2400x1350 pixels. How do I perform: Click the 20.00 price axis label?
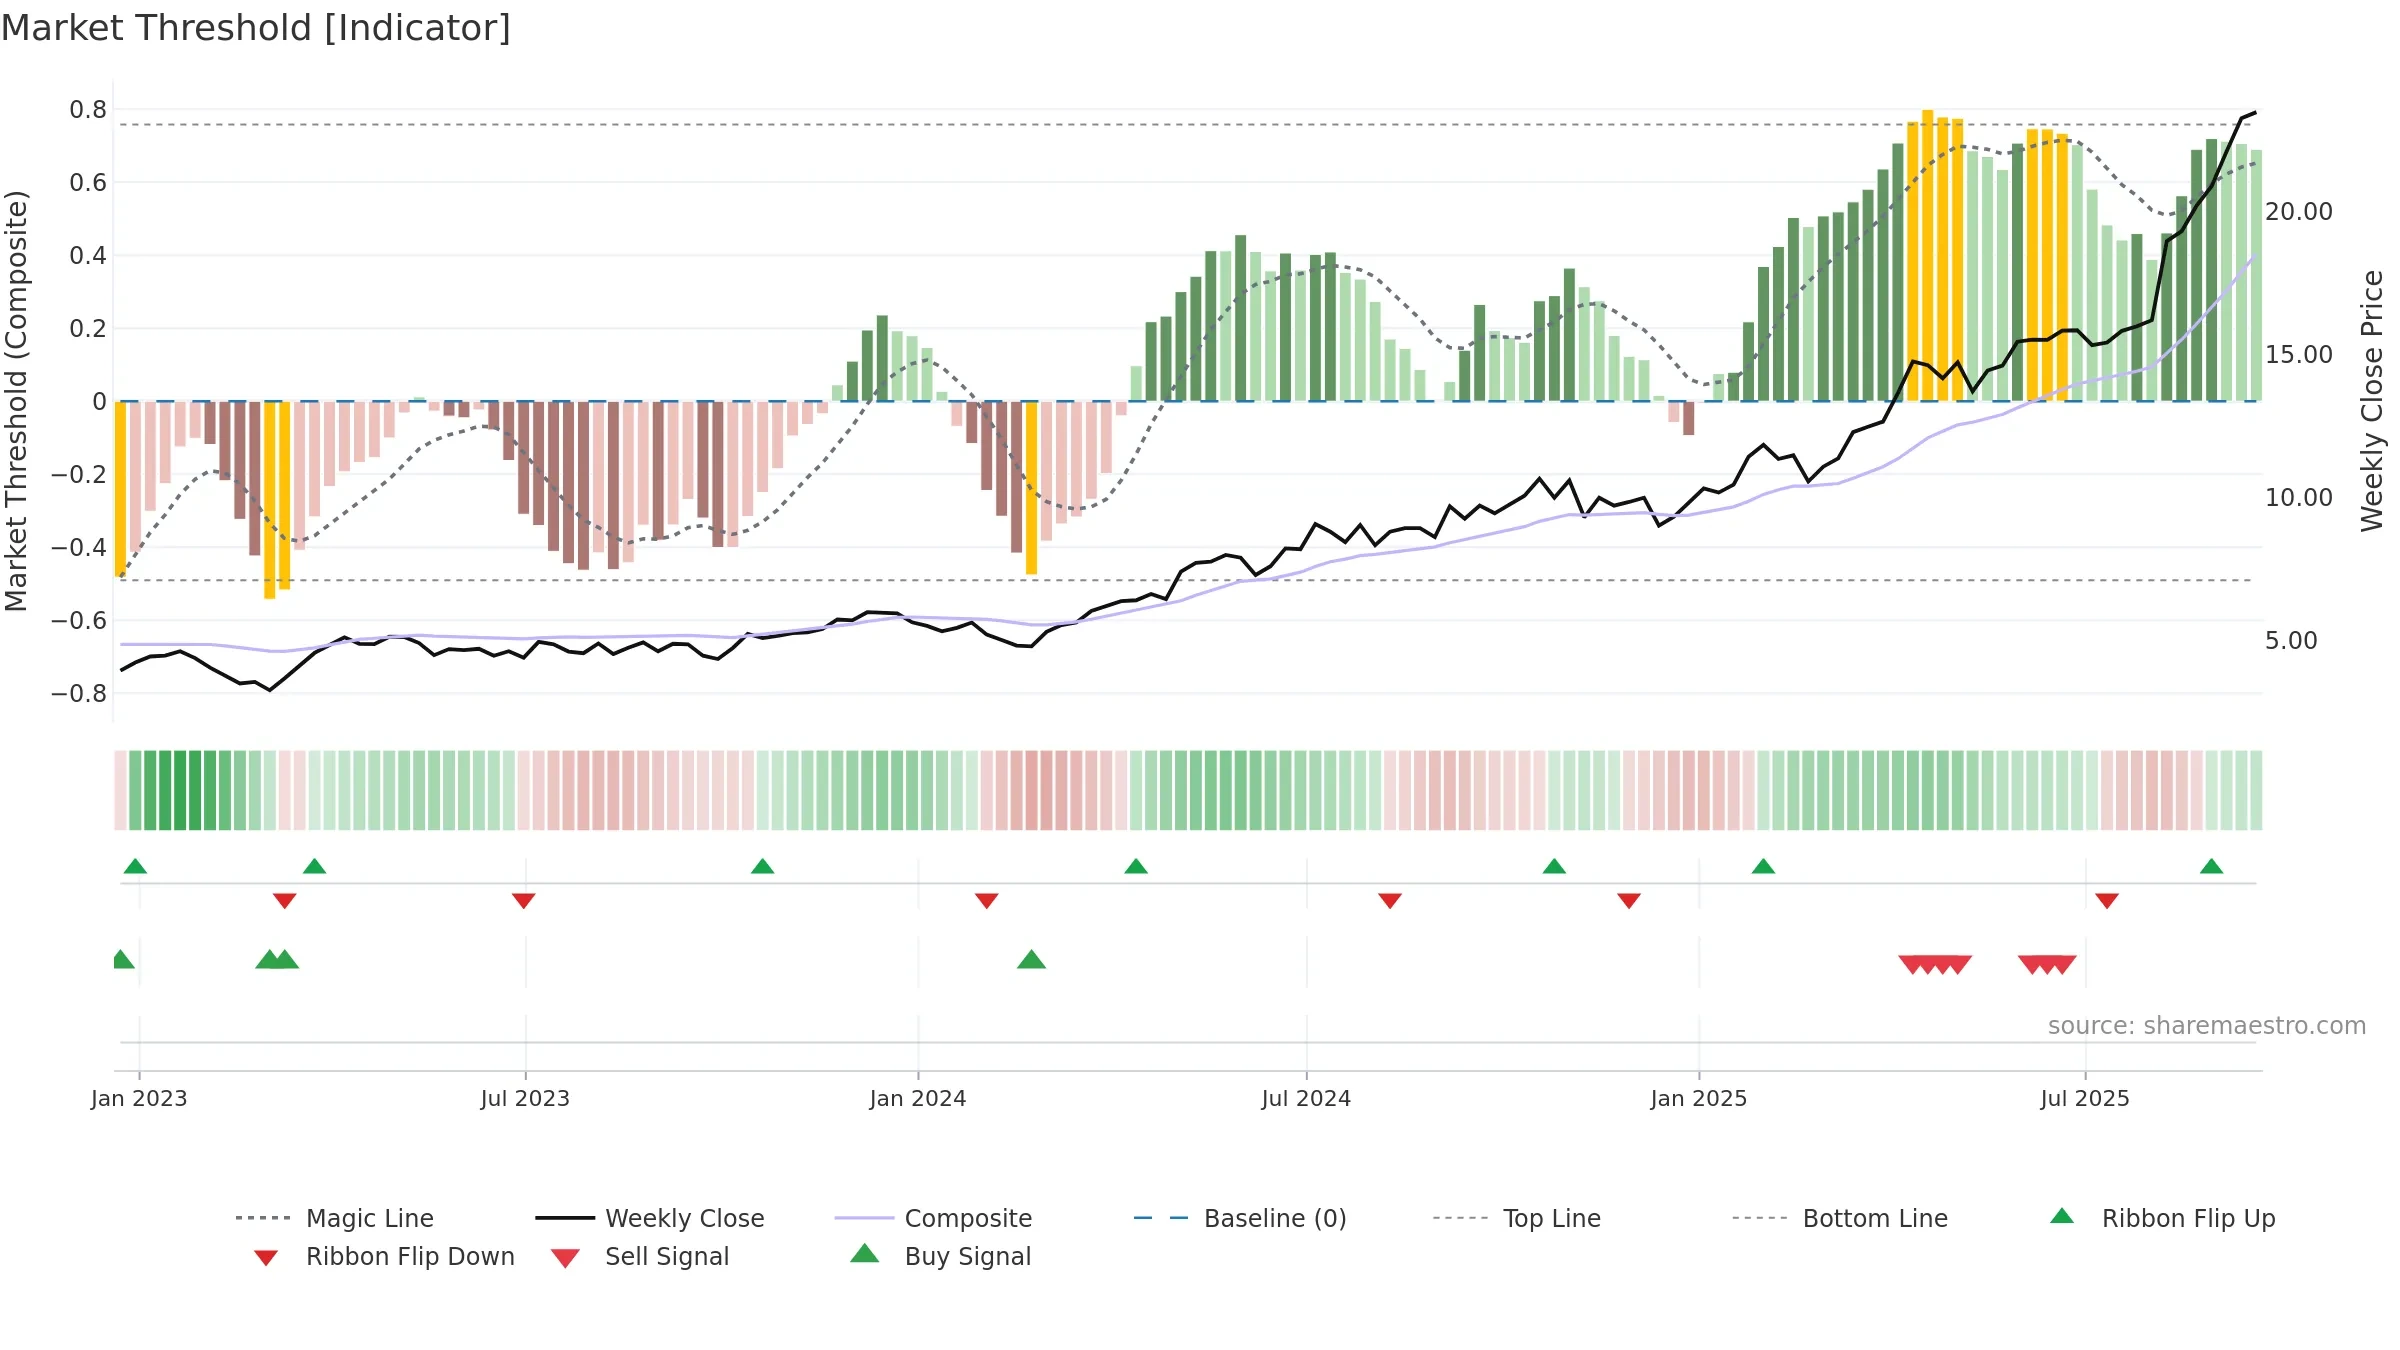[x=2298, y=212]
